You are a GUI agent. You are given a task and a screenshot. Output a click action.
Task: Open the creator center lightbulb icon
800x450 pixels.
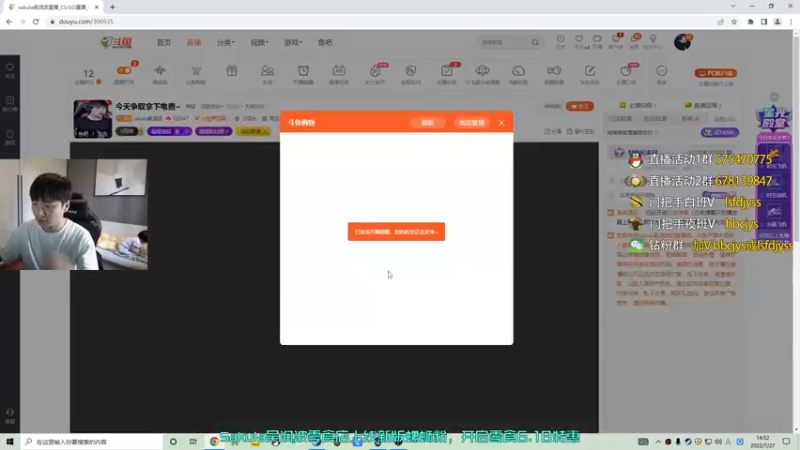(653, 41)
